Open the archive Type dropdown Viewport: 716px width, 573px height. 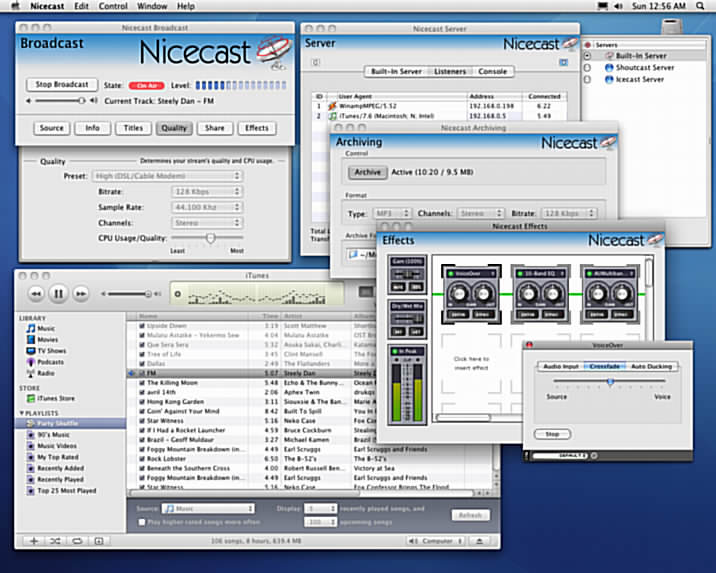coord(392,213)
